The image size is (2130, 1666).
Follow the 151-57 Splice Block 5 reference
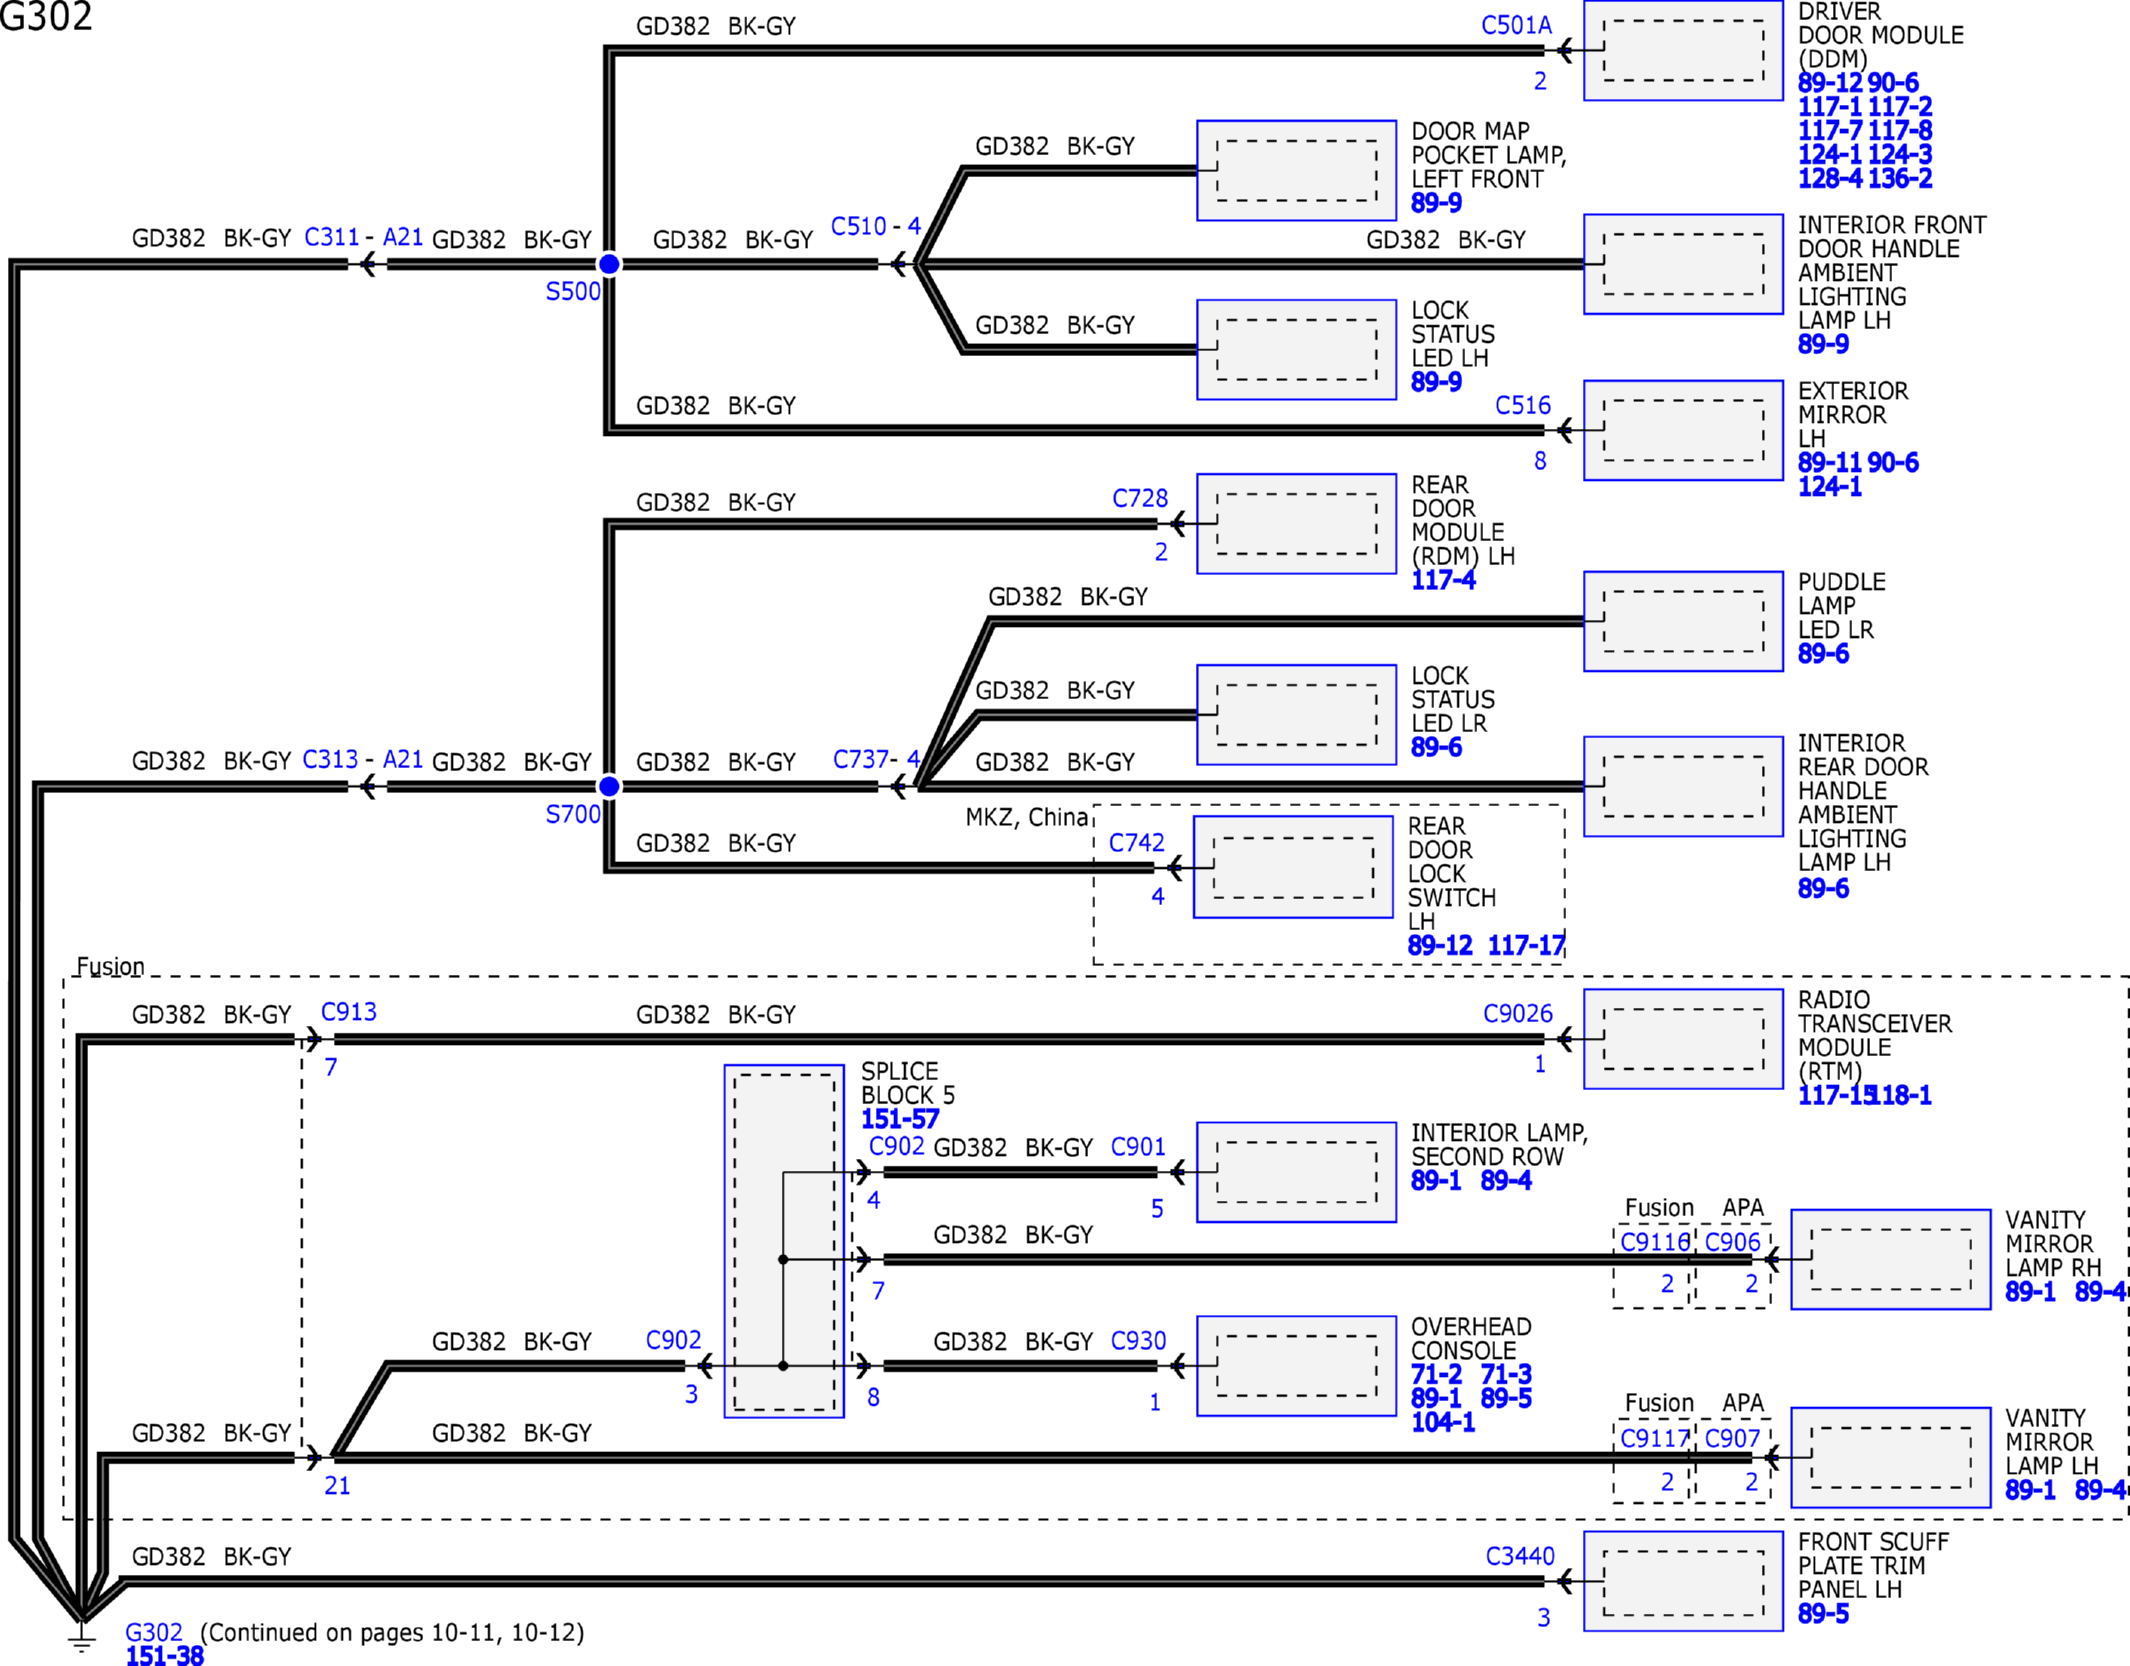click(x=900, y=1120)
